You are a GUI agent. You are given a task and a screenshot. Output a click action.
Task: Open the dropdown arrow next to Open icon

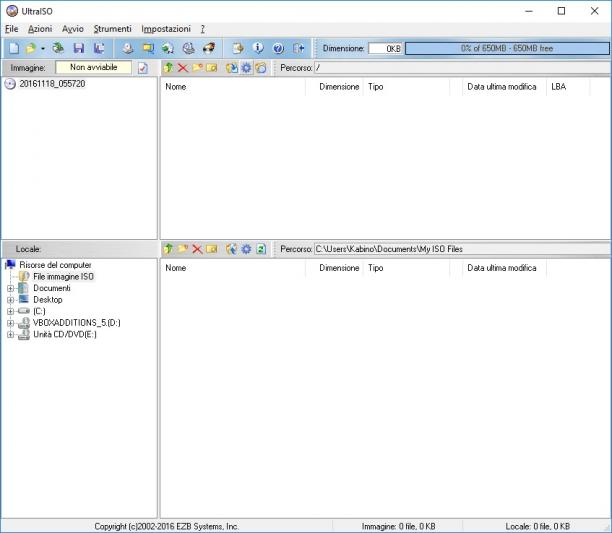pos(43,49)
